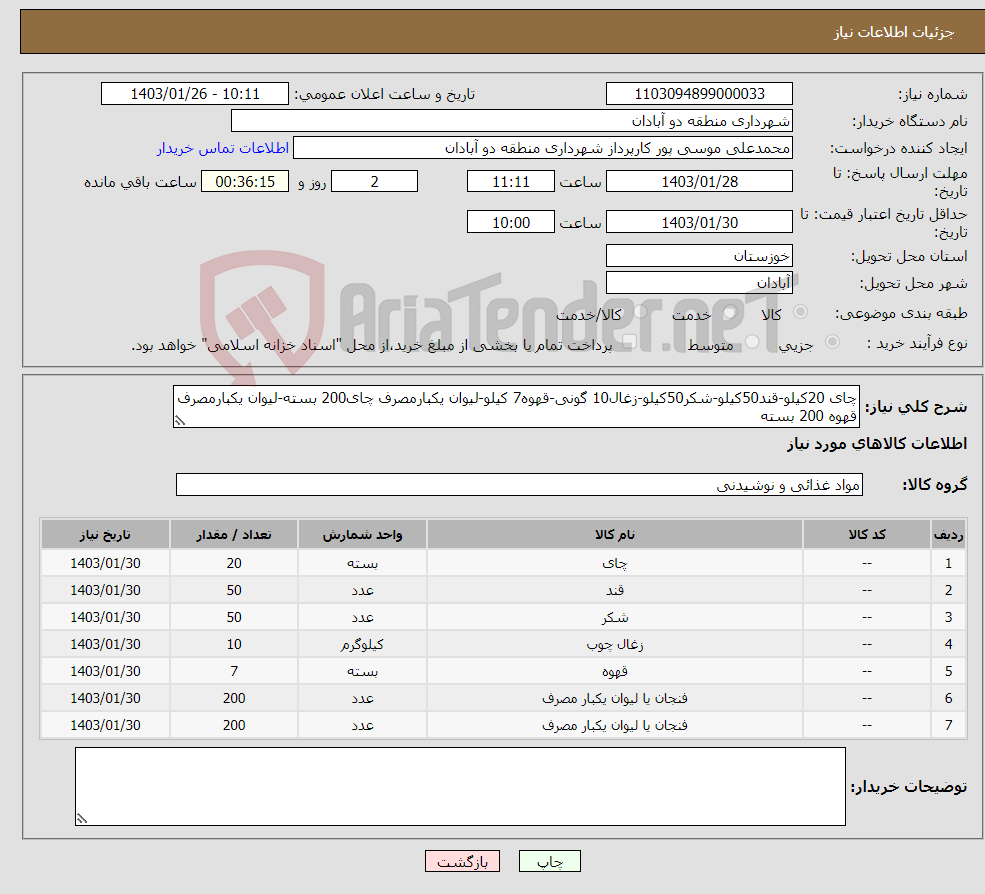Screen dimensions: 985x894
Task: Click the goods group field مواد غذائی و نوشیدنی
Action: coord(519,484)
